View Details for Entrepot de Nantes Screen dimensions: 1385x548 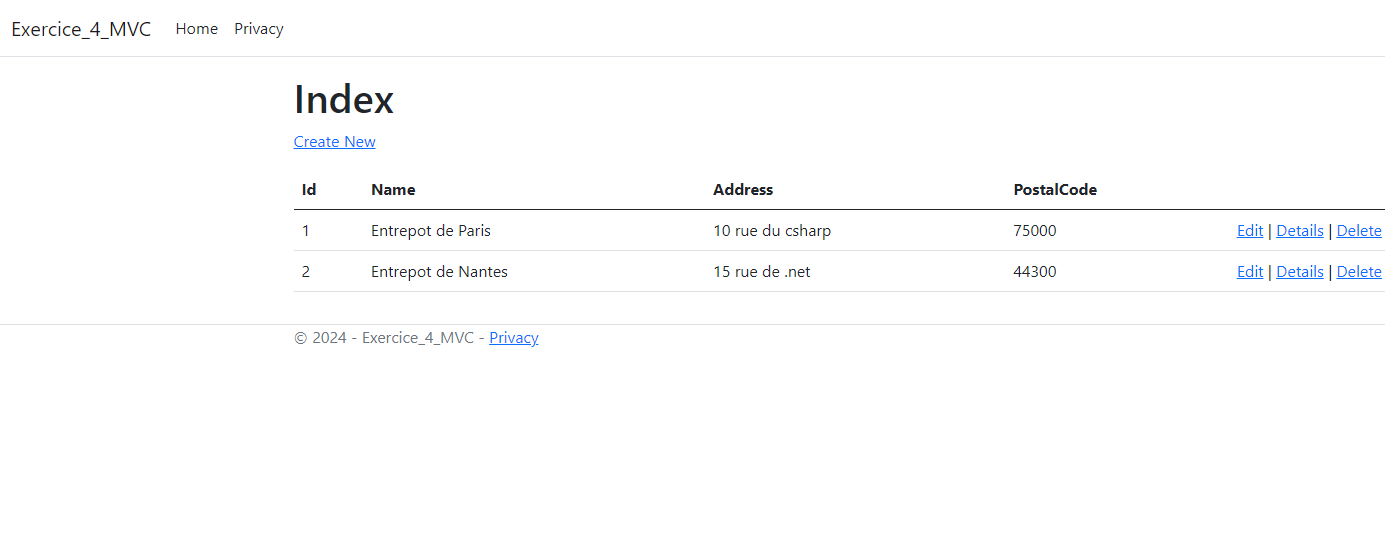pos(1300,272)
